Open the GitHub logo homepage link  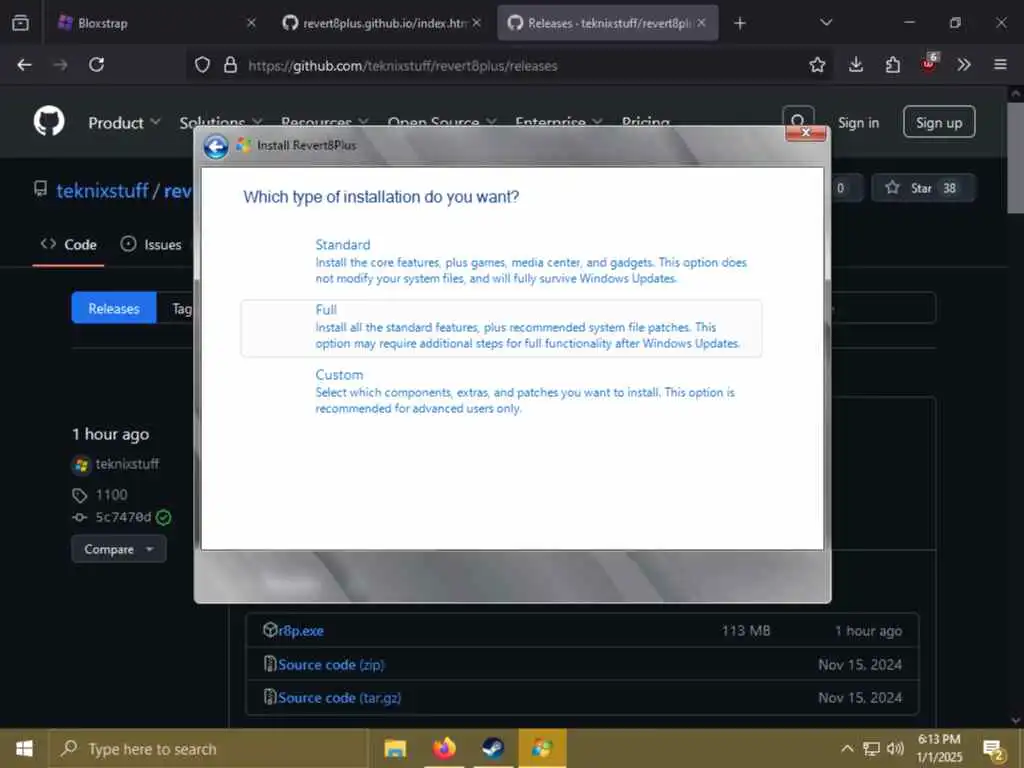(x=49, y=121)
